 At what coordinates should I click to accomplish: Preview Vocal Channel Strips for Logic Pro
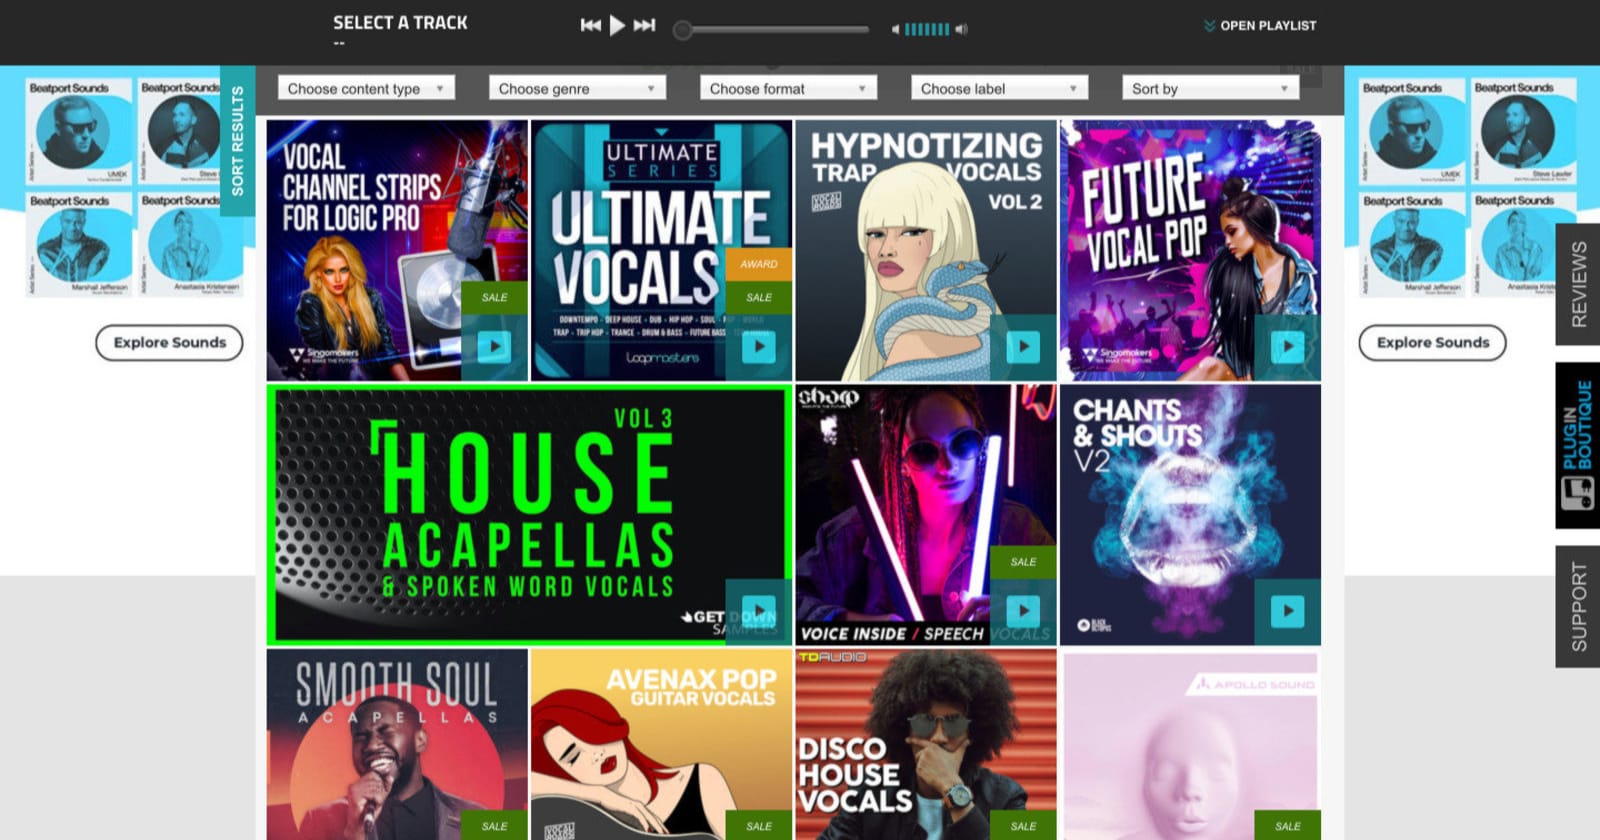494,347
